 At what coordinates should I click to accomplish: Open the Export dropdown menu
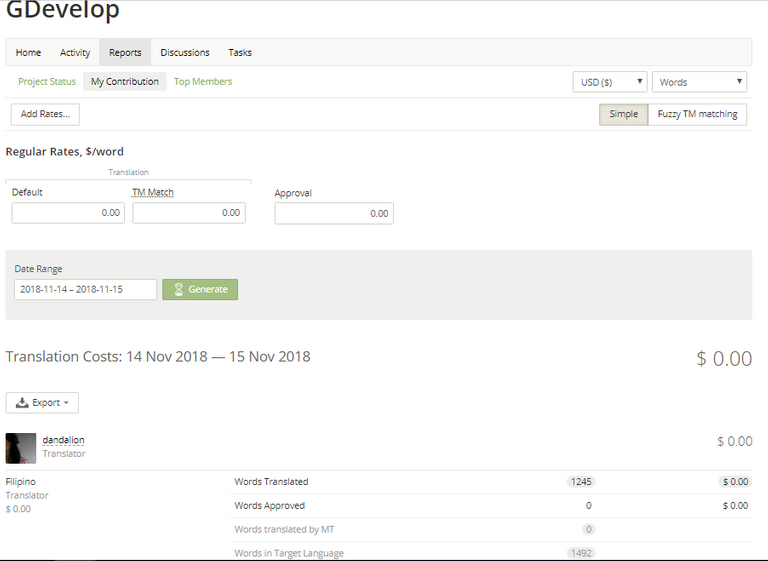click(x=42, y=403)
